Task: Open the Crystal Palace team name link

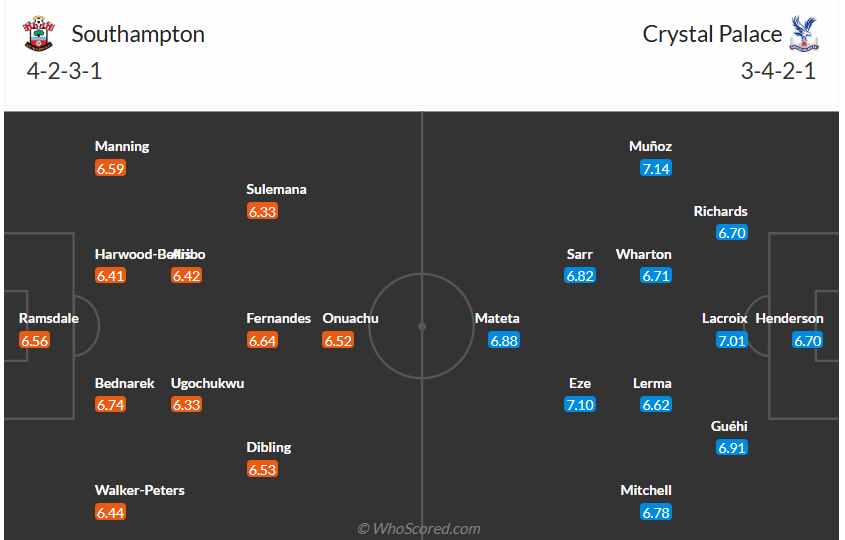Action: (x=712, y=34)
